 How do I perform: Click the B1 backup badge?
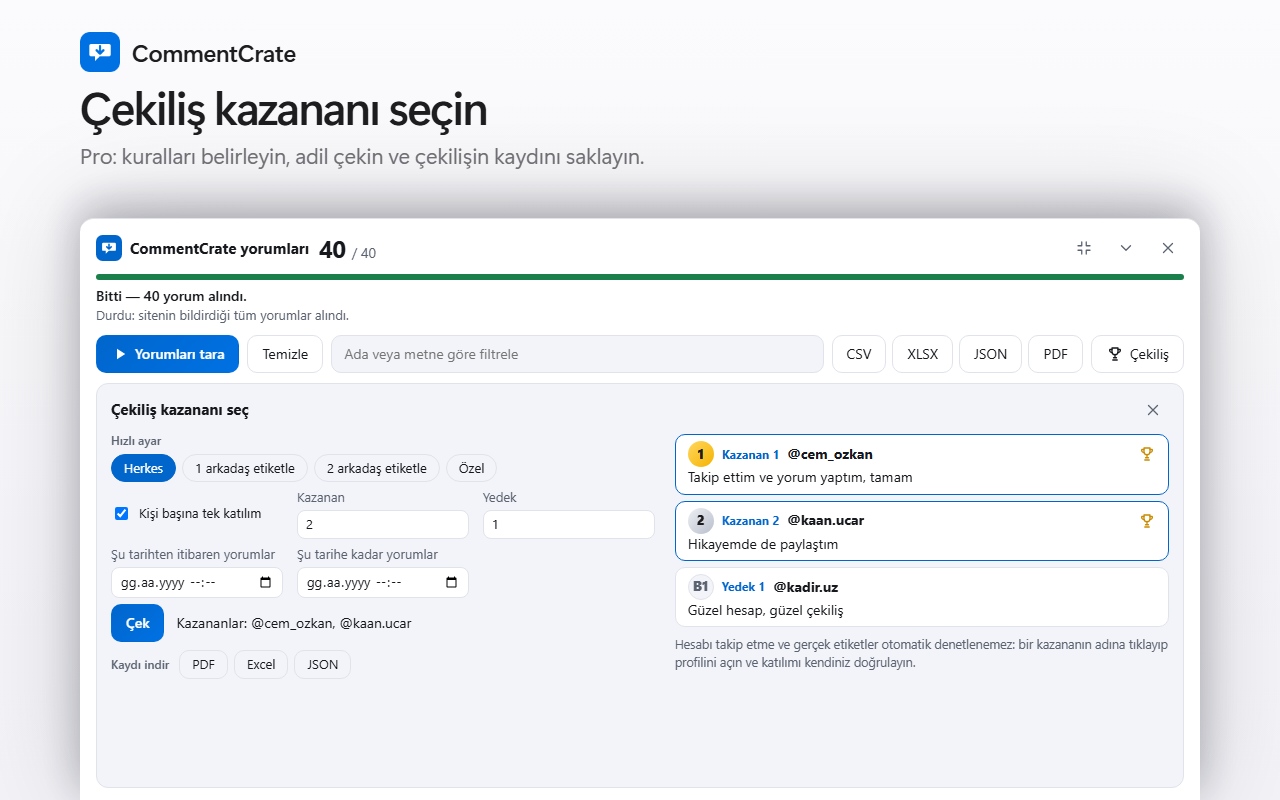(x=701, y=586)
